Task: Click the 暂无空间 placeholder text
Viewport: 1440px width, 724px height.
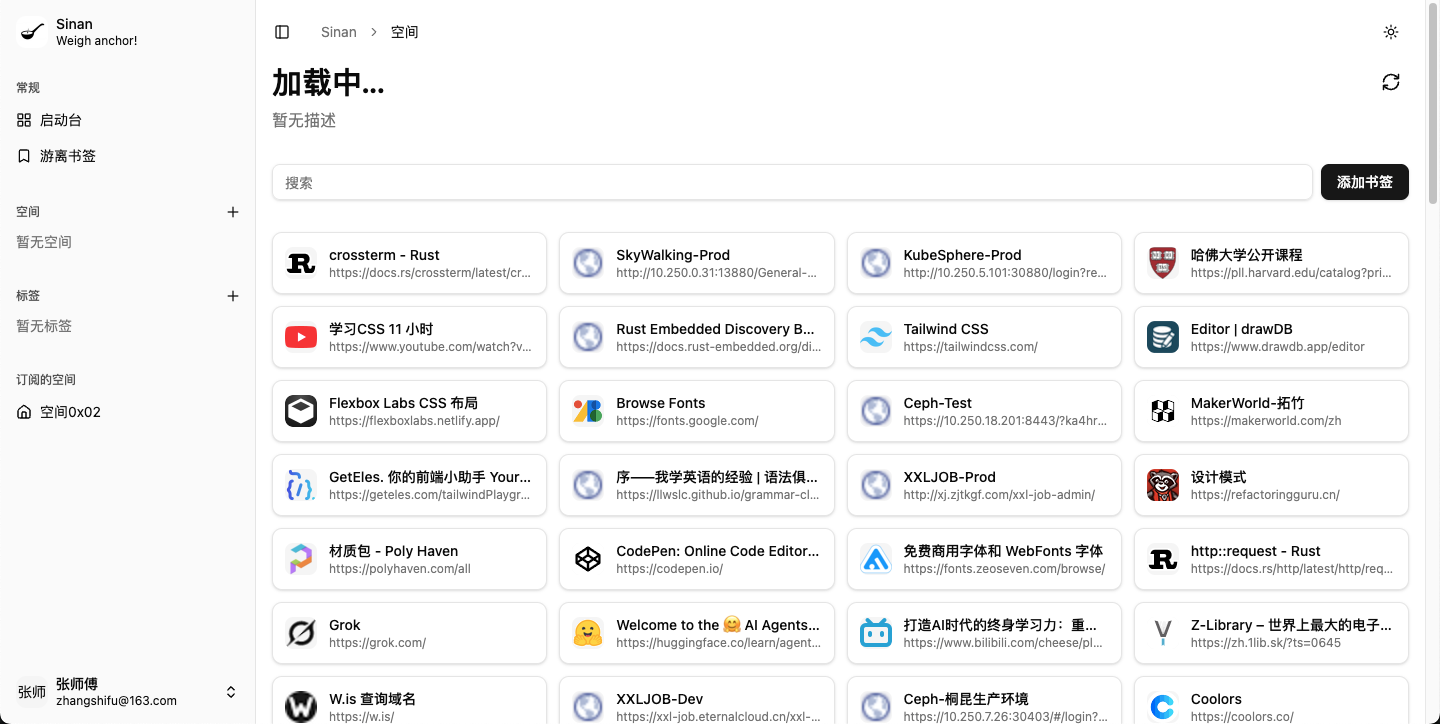Action: coord(44,242)
